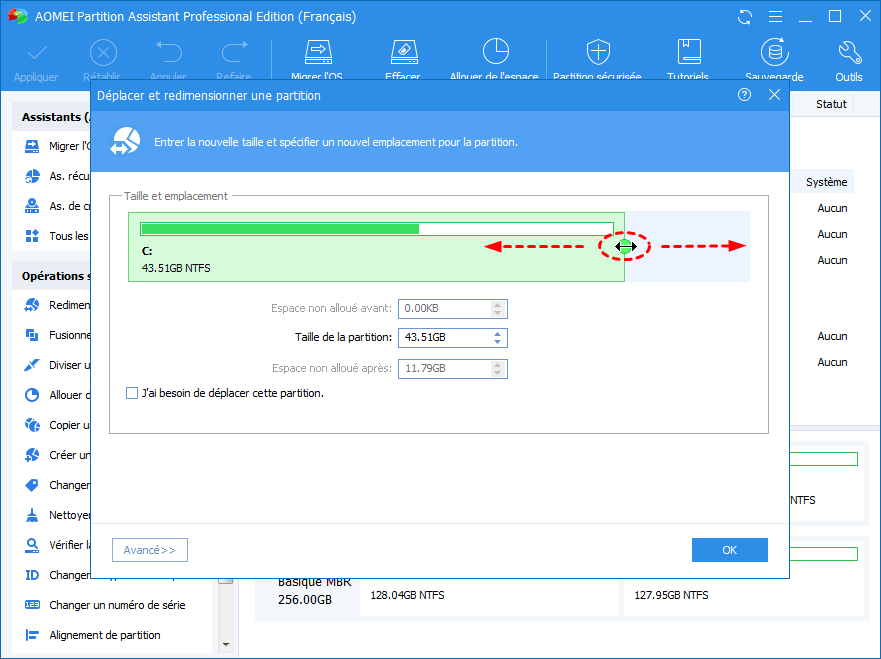Select Changer un numéro de série operation
Viewport: 881px width, 659px height.
(x=117, y=605)
